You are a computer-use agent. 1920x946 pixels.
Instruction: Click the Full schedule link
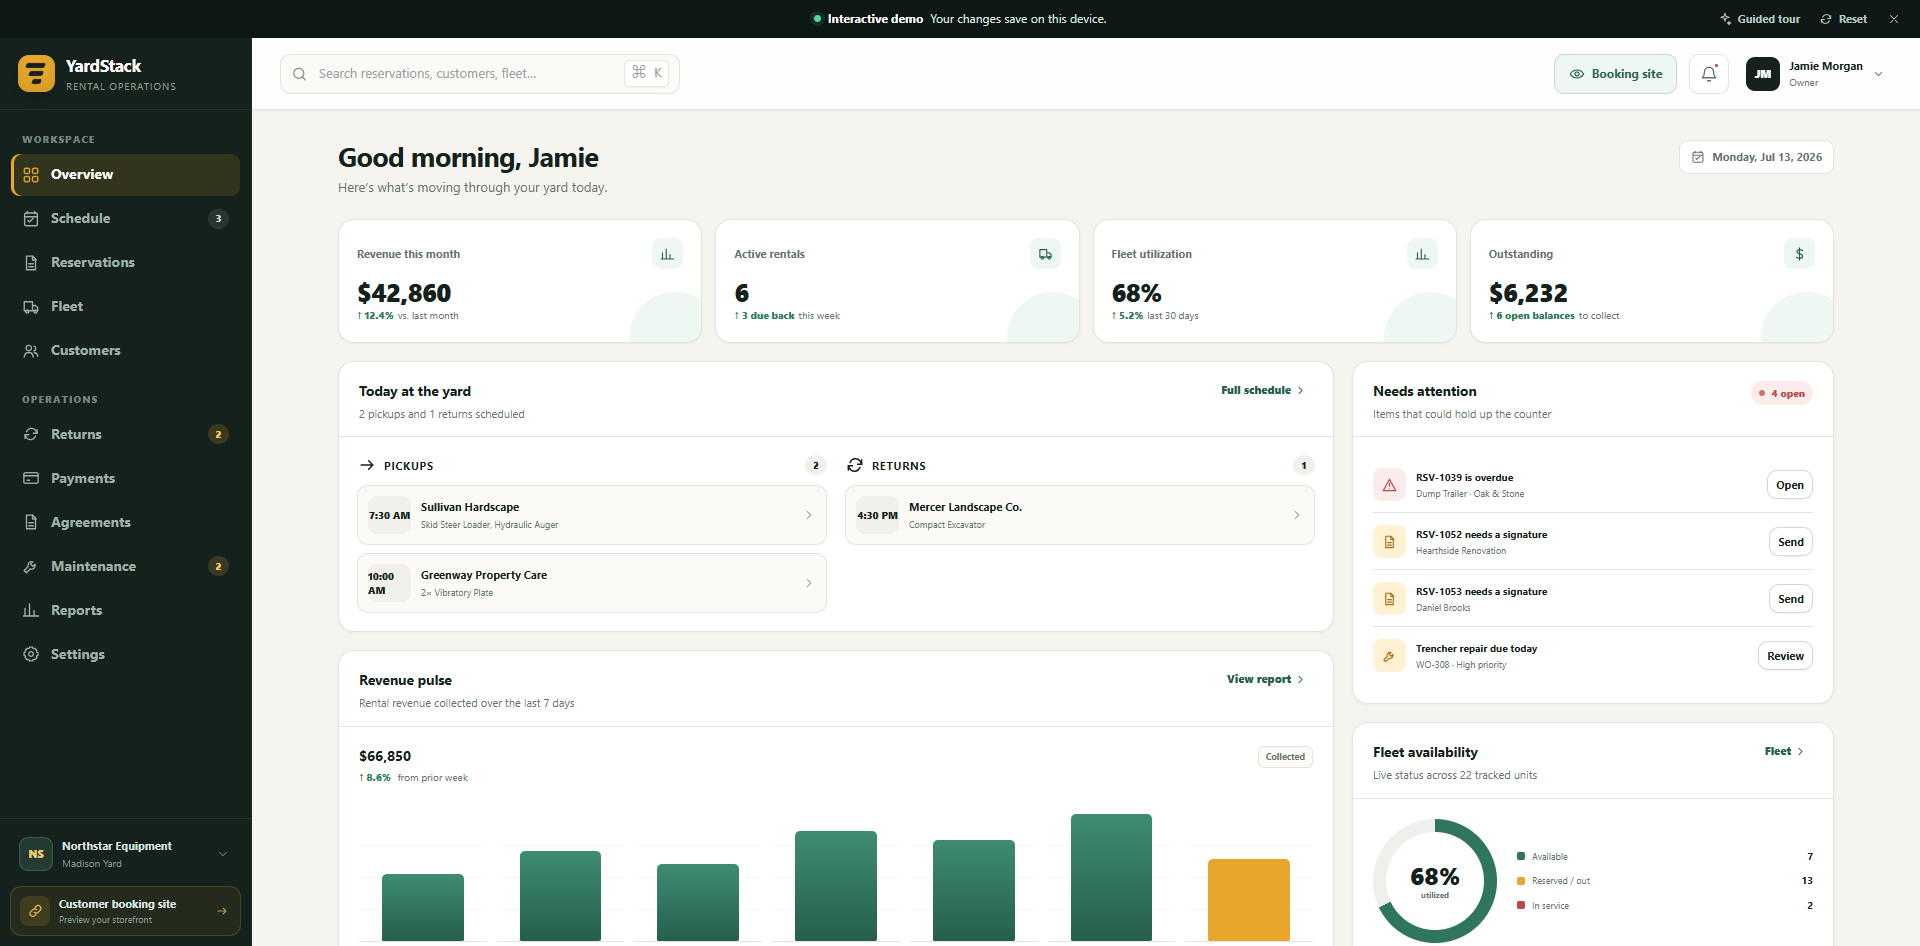coord(1262,390)
